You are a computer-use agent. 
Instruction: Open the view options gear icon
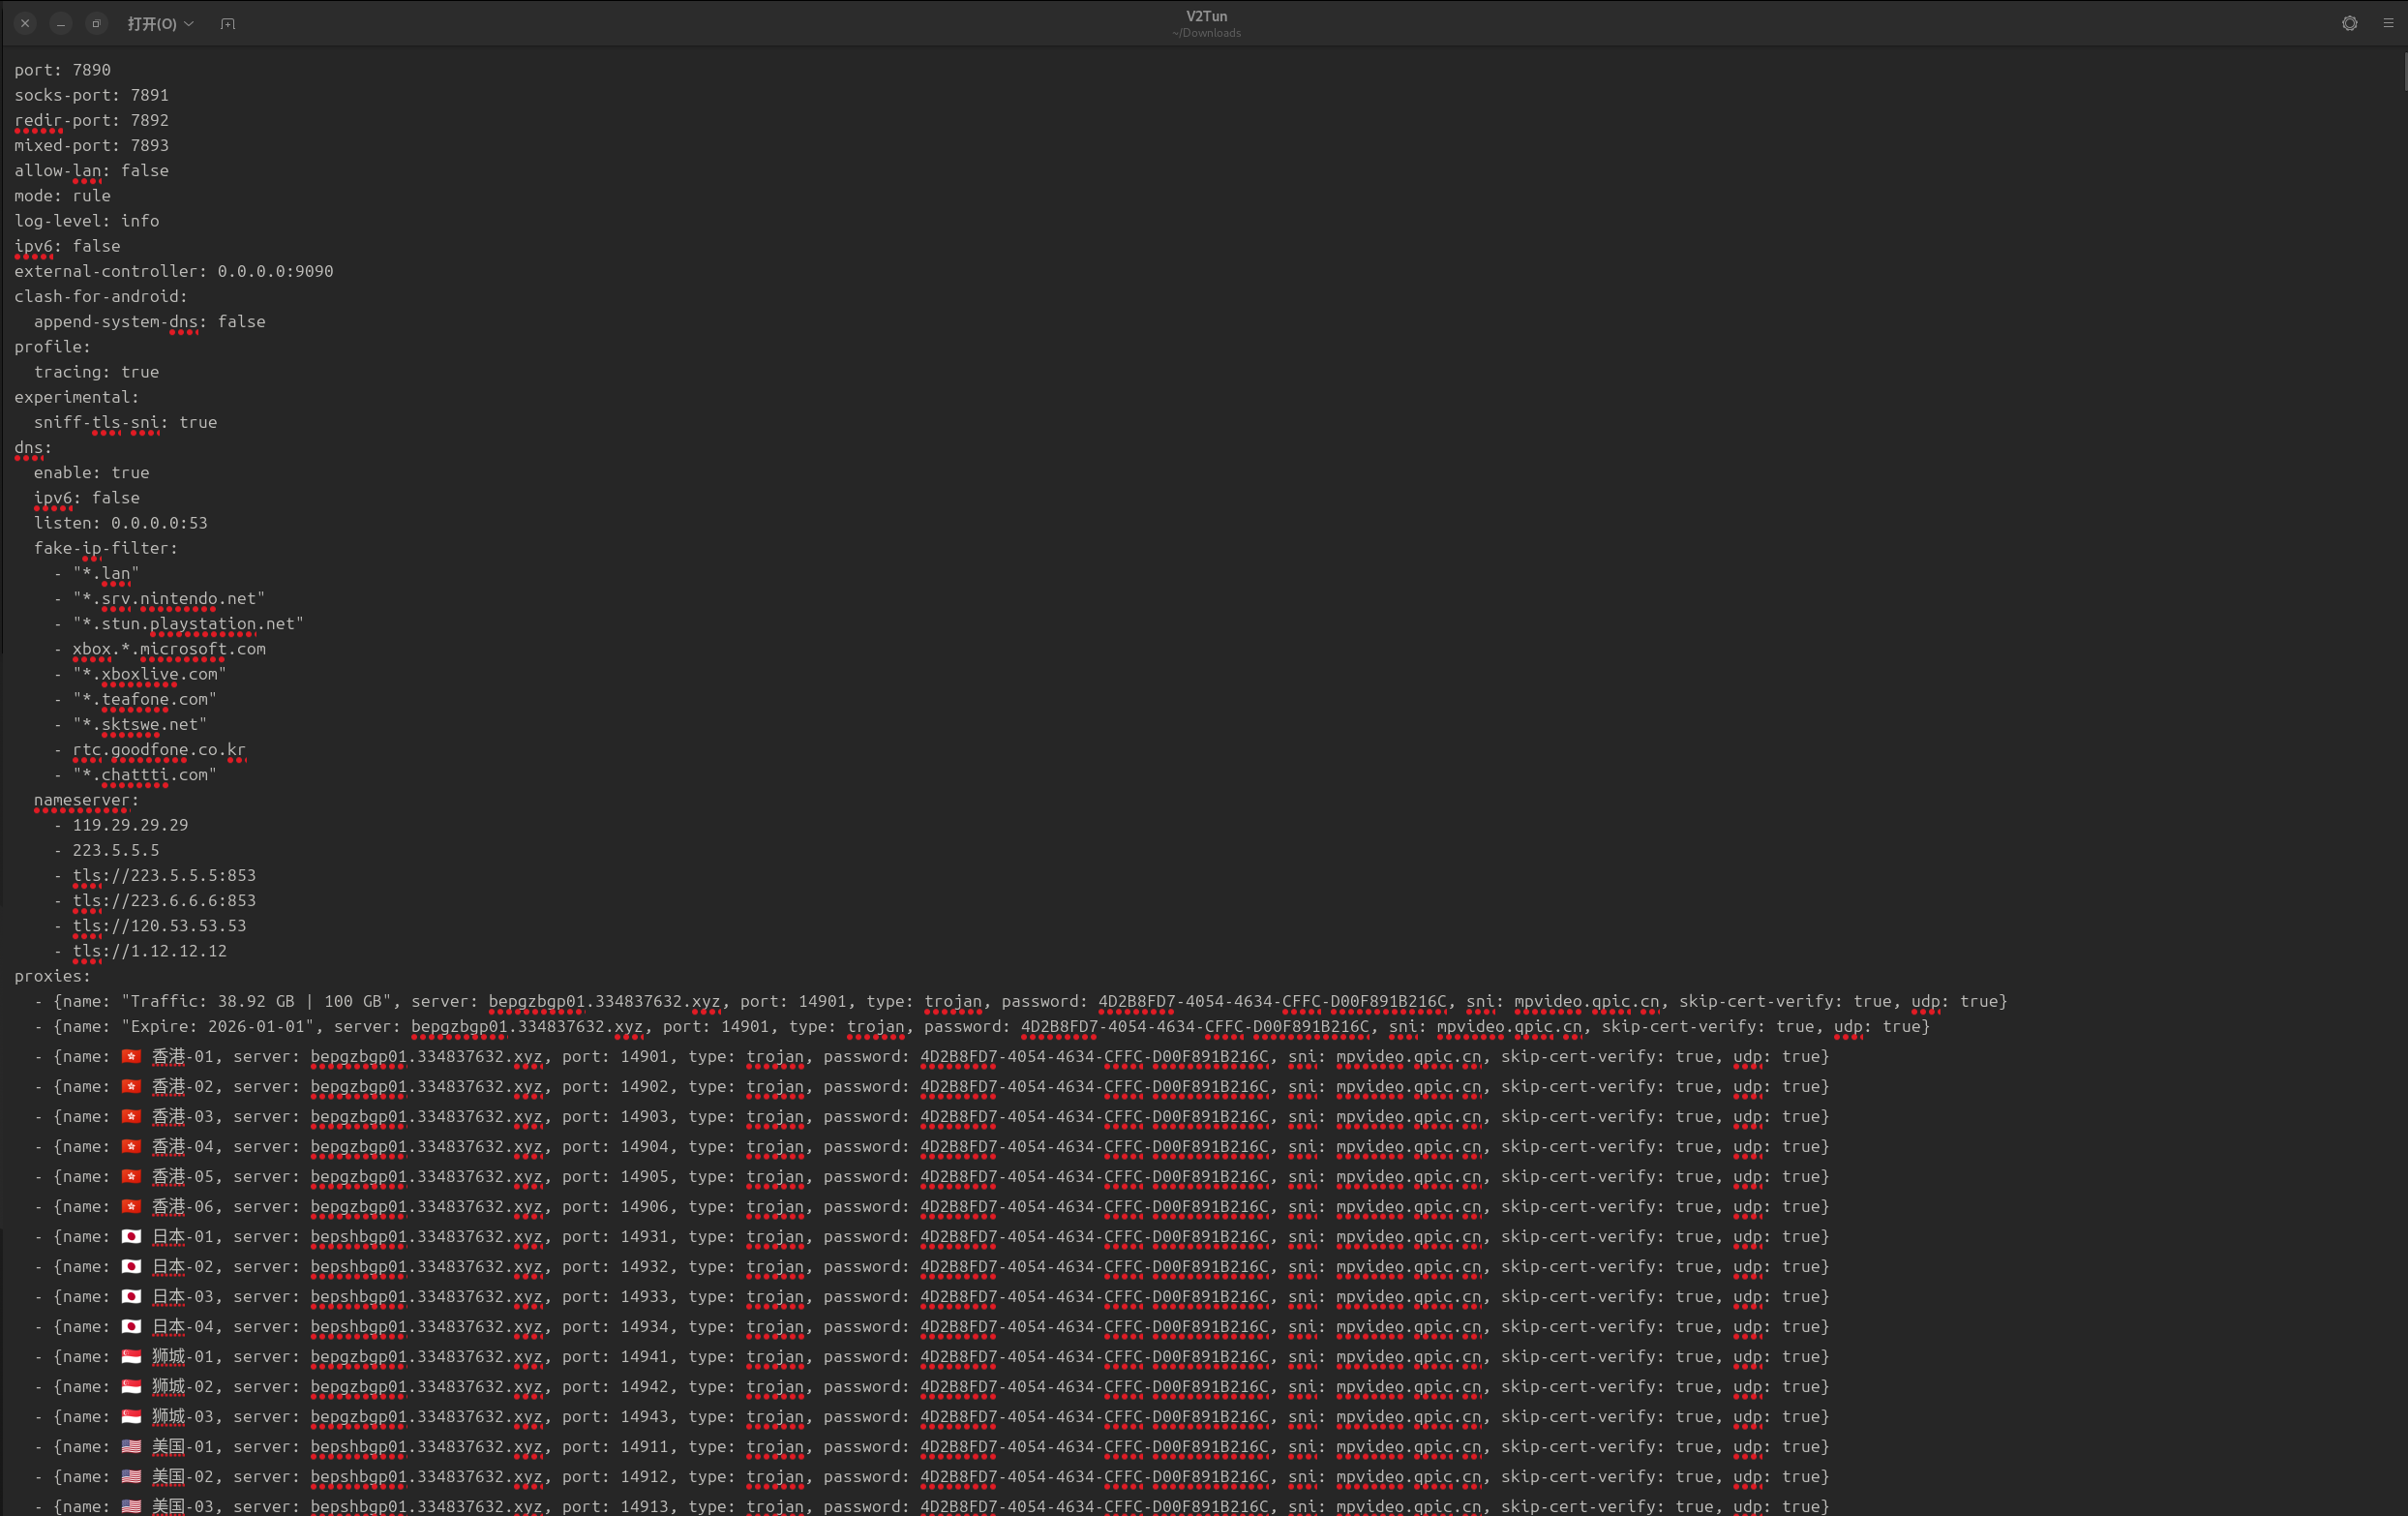(x=2349, y=23)
